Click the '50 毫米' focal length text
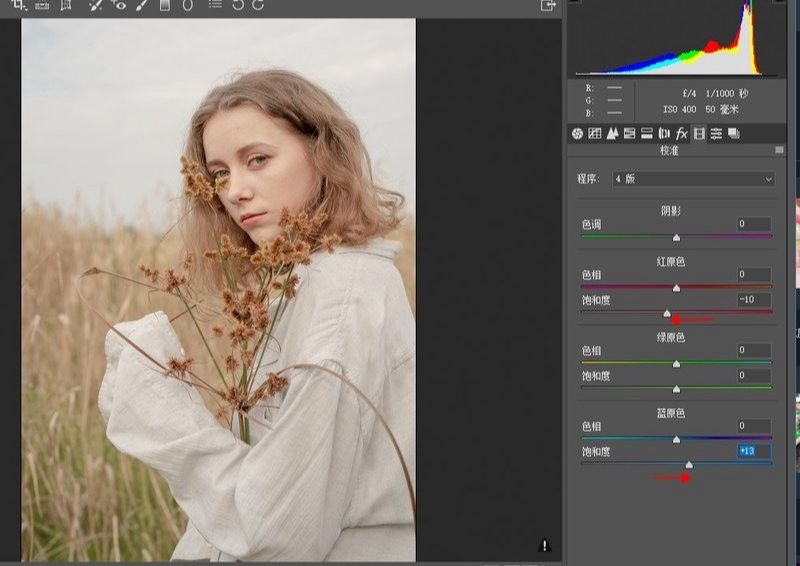800x566 pixels. click(722, 109)
